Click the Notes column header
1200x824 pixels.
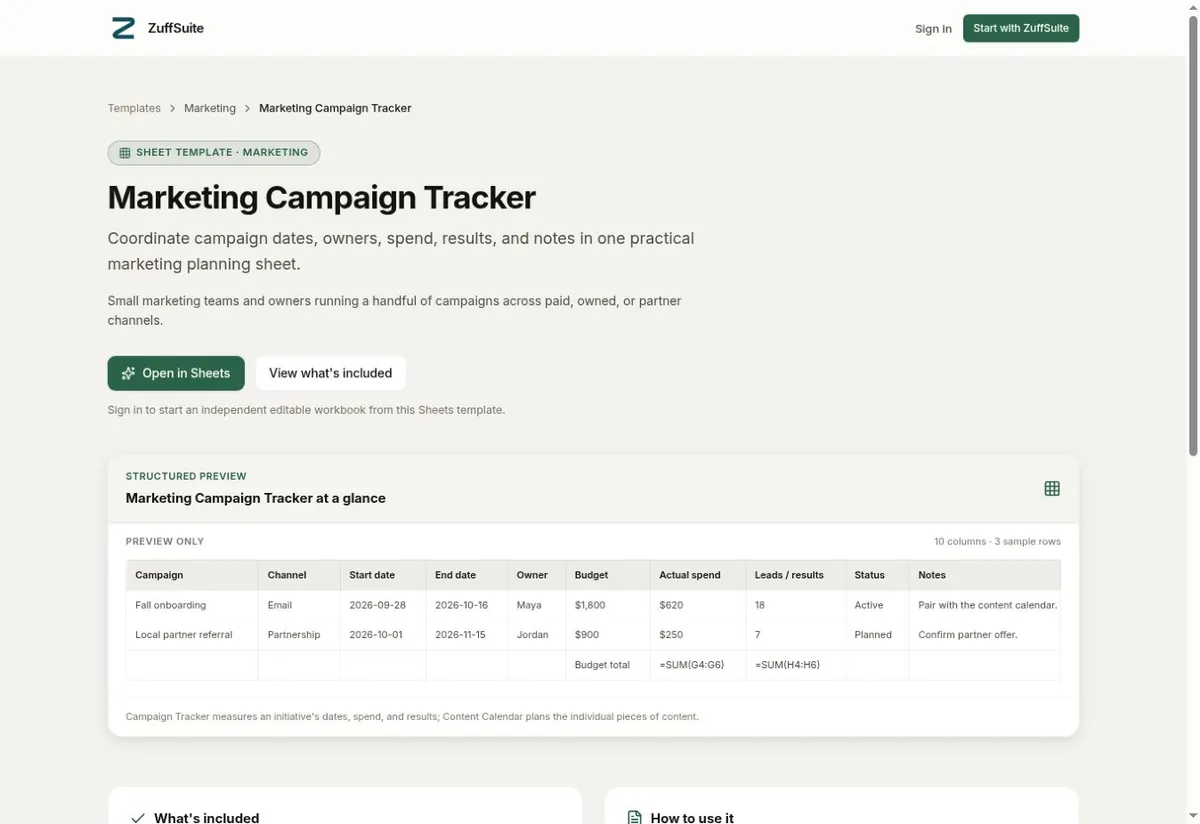tap(984, 575)
